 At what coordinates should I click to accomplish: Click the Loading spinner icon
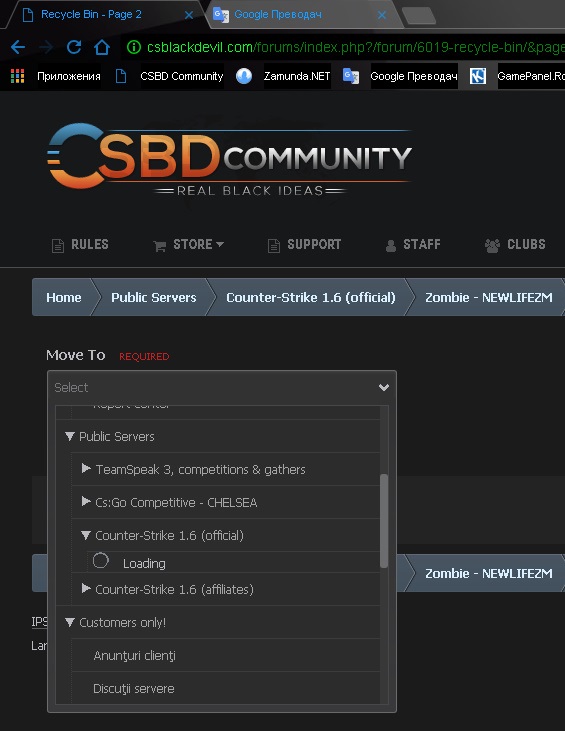101,560
